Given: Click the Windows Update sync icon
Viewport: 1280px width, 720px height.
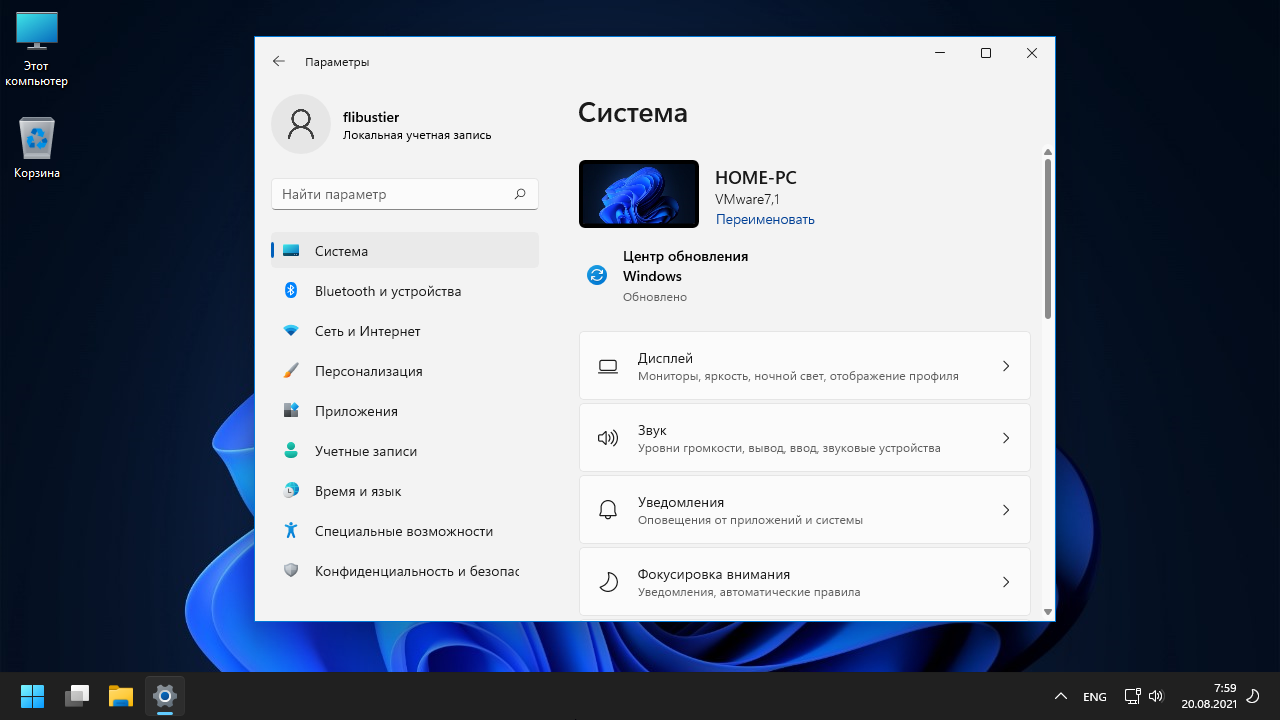Looking at the screenshot, I should pos(597,276).
